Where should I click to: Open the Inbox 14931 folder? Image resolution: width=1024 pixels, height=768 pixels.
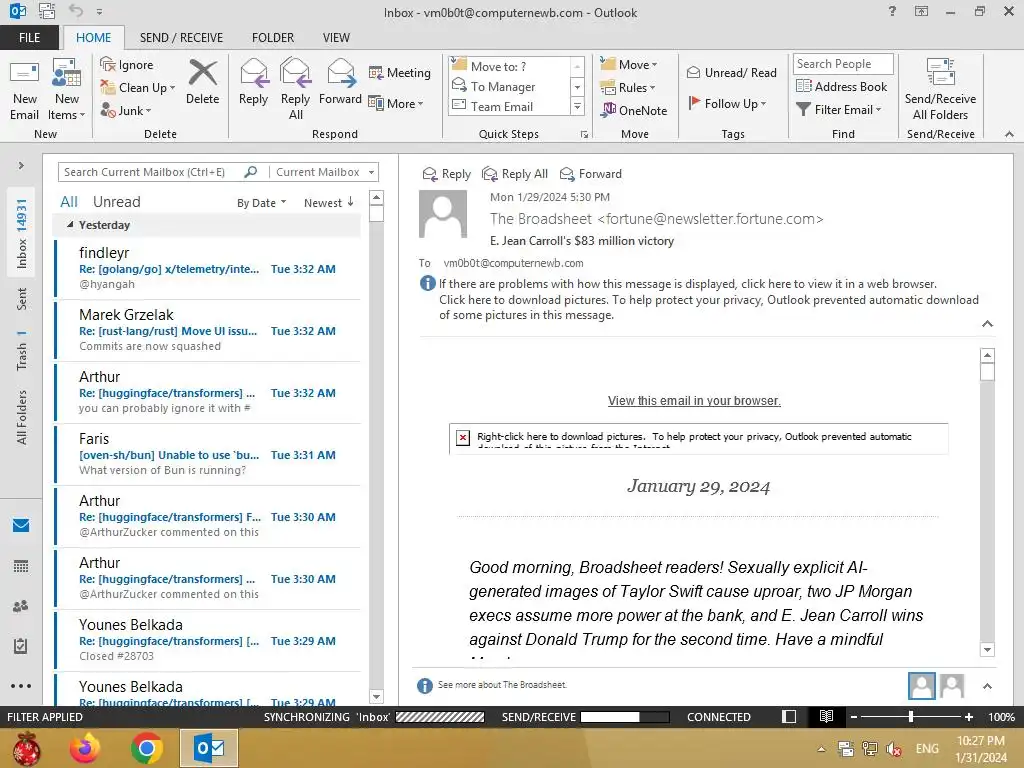tap(22, 233)
